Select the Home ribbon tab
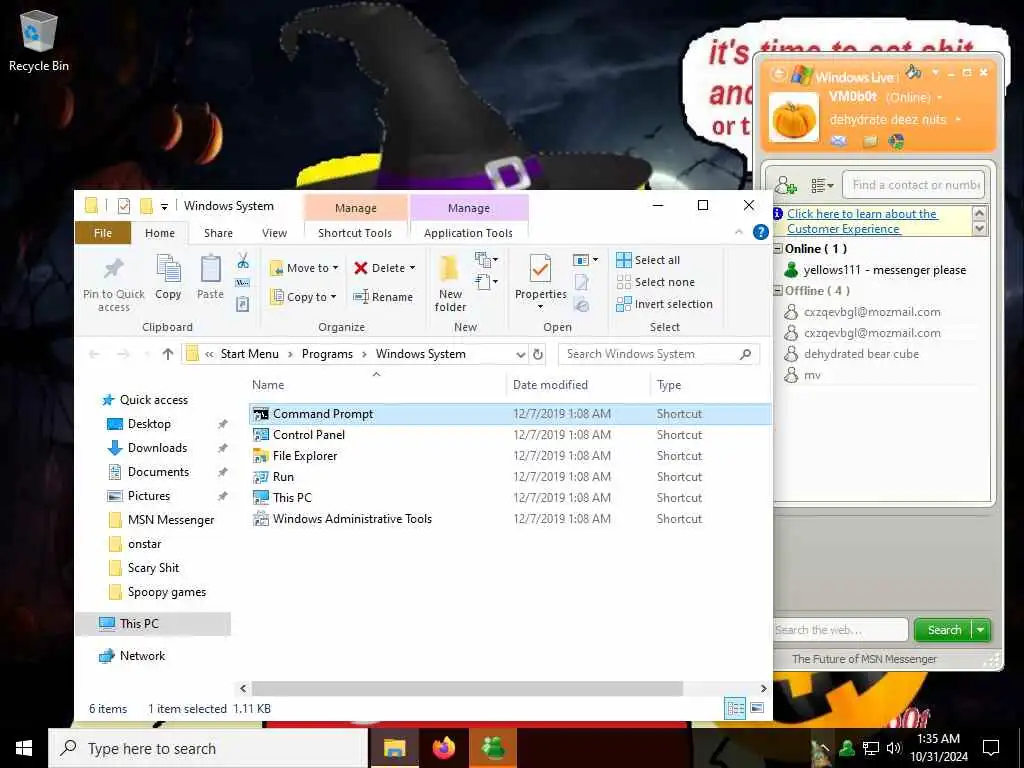 click(160, 233)
